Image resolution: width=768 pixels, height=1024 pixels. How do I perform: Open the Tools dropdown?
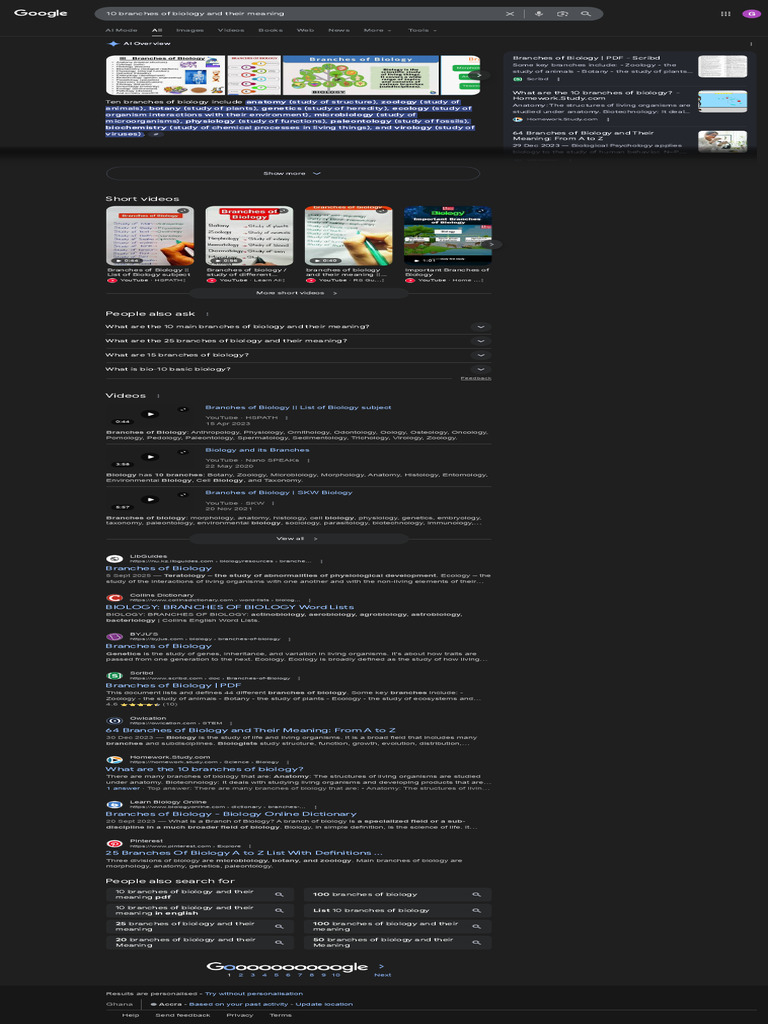[423, 30]
